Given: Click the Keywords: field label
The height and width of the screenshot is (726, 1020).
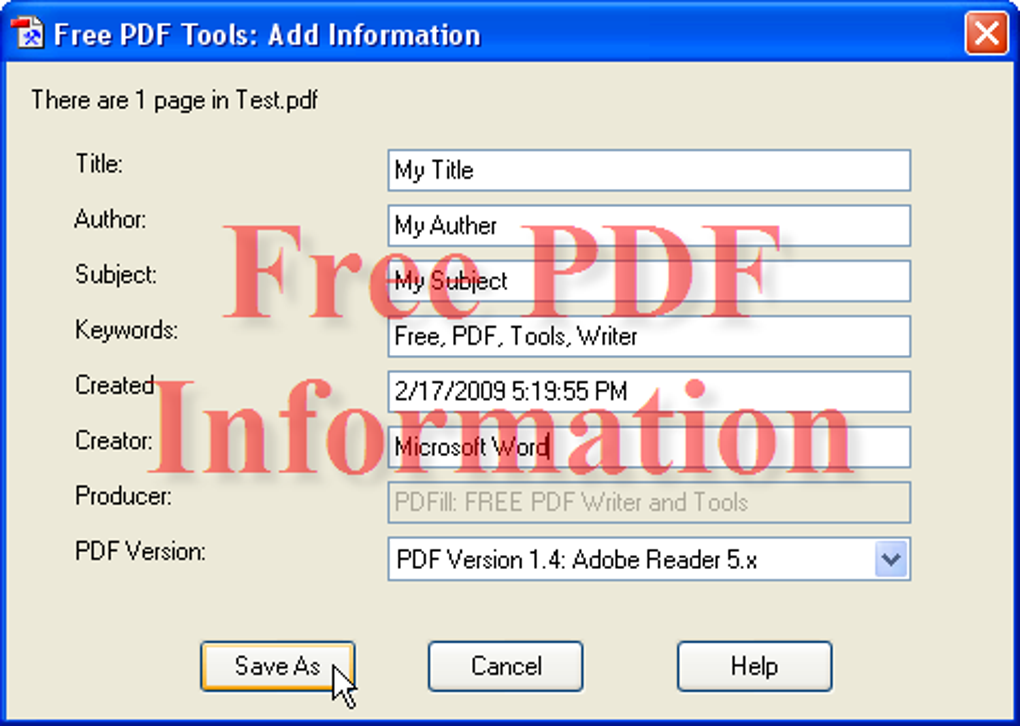Looking at the screenshot, I should (126, 330).
